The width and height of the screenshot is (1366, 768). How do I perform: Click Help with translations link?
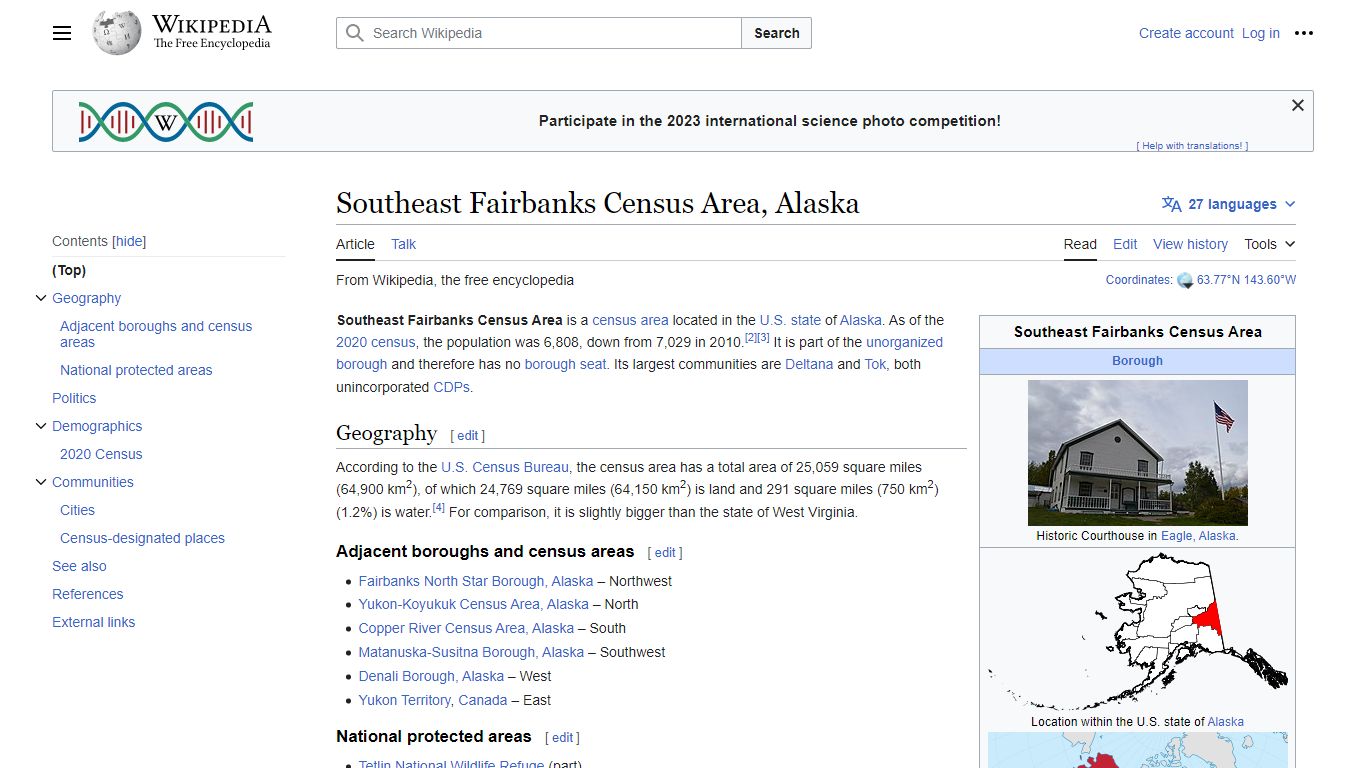[x=1192, y=146]
